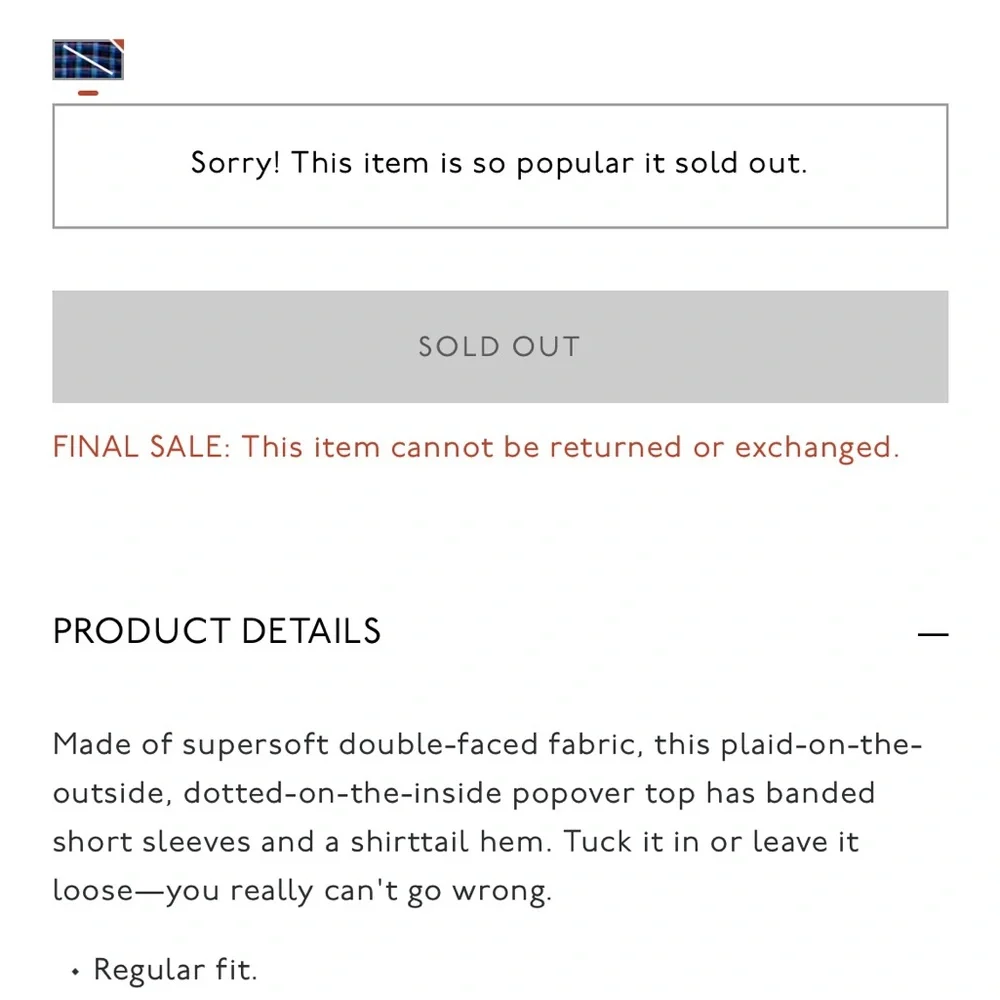The height and width of the screenshot is (1000, 1000).
Task: Click the bullet dot before Regular fit
Action: (x=75, y=972)
